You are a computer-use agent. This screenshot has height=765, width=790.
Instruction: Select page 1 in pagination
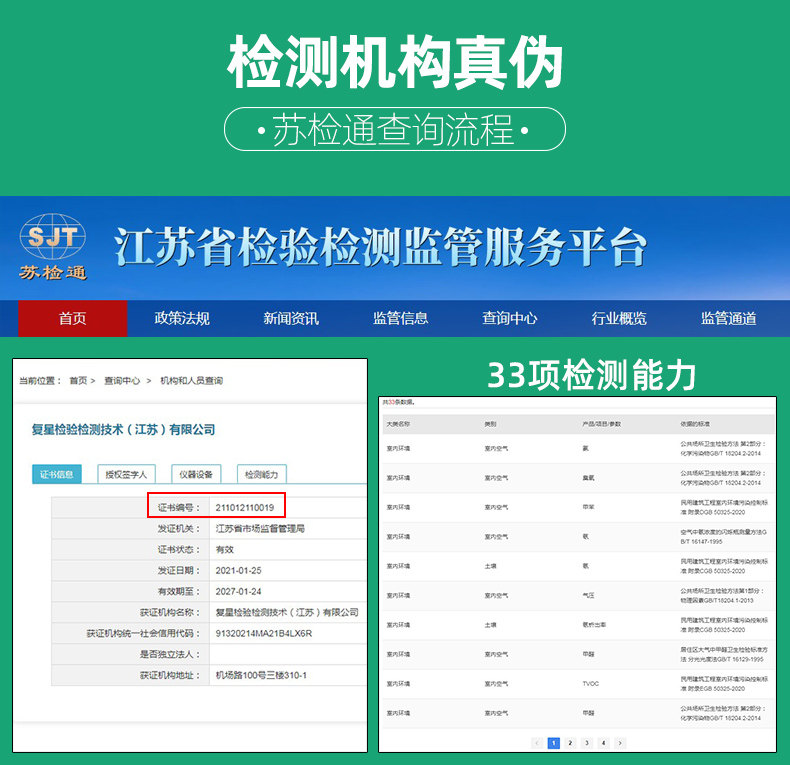pos(554,743)
